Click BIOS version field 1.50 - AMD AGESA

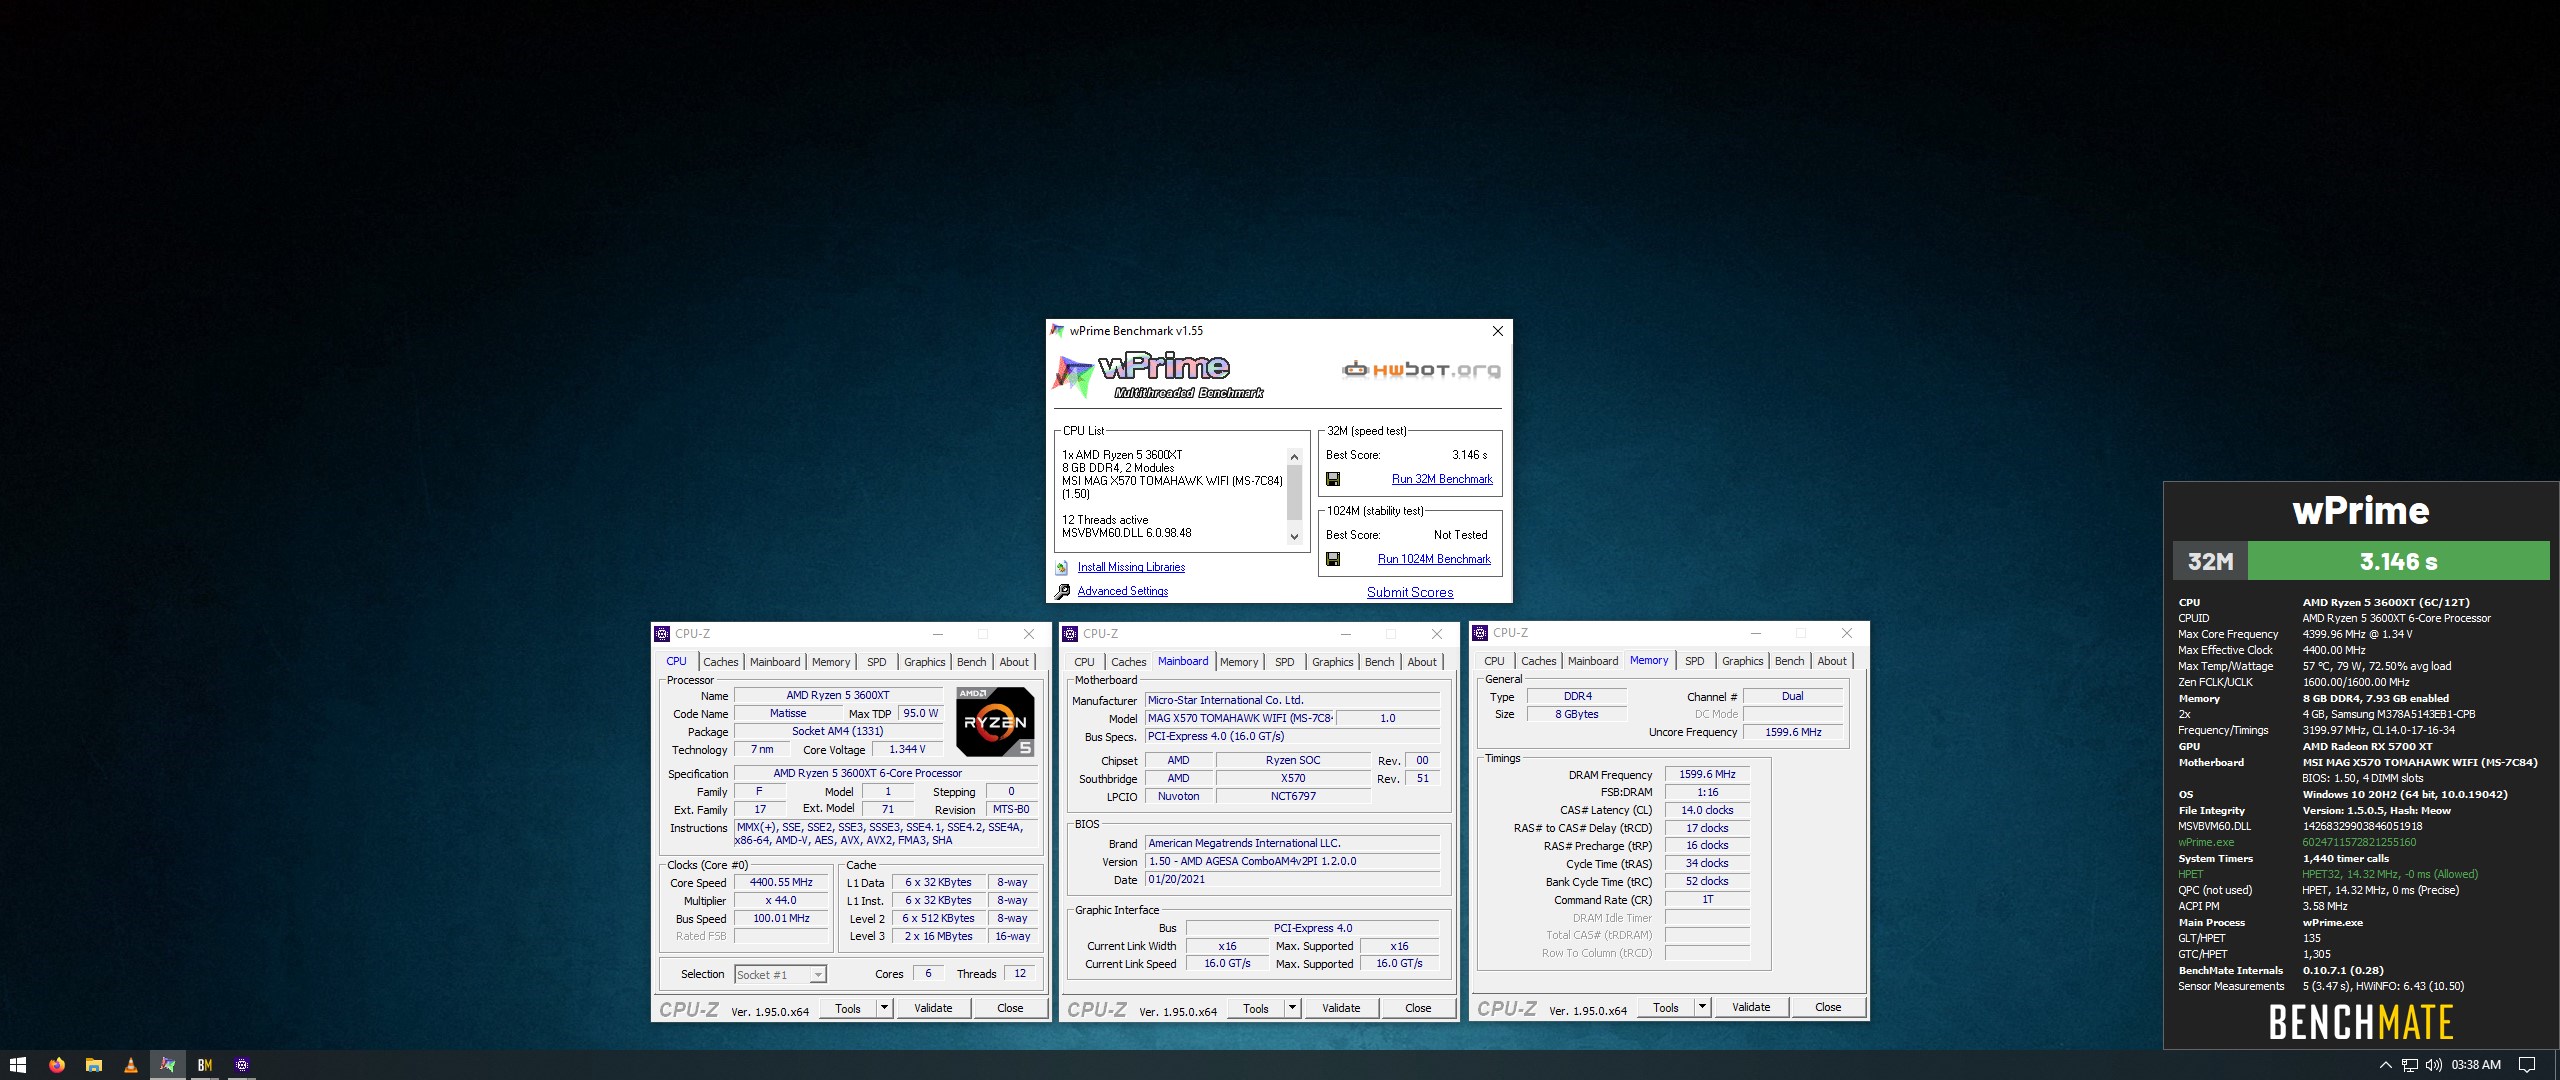pos(1293,861)
